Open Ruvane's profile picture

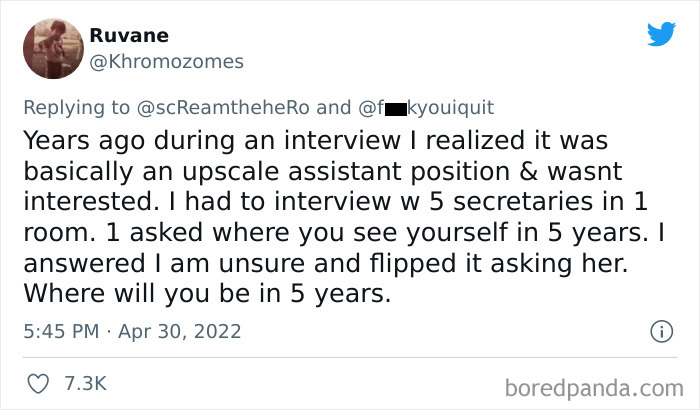click(x=50, y=48)
